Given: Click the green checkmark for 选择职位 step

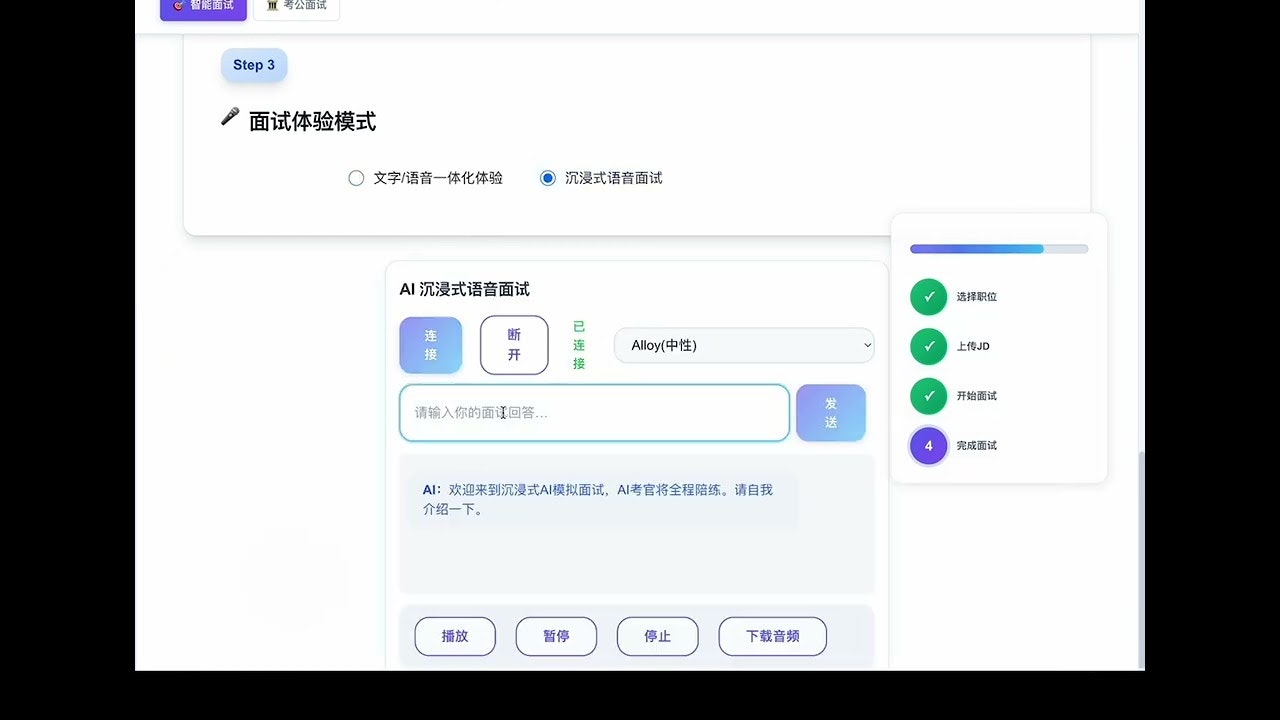Looking at the screenshot, I should [x=928, y=296].
